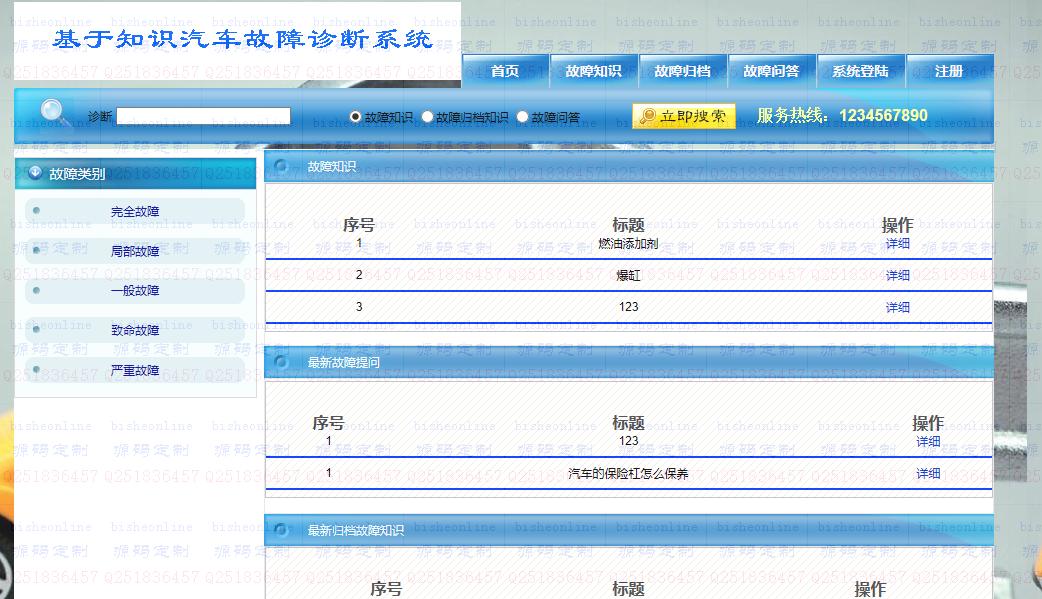
Task: Click the 最新归档故障知识 section header icon
Action: [281, 530]
